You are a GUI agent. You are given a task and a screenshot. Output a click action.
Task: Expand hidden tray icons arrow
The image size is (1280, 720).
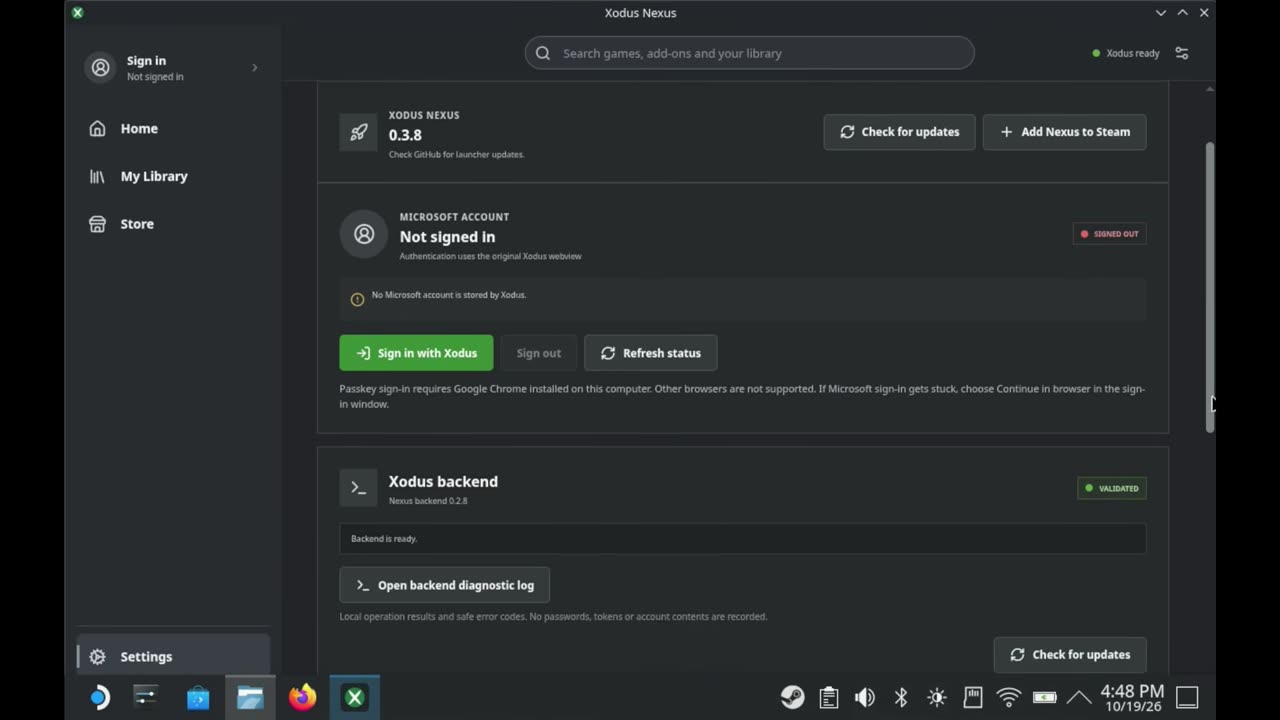point(1079,697)
